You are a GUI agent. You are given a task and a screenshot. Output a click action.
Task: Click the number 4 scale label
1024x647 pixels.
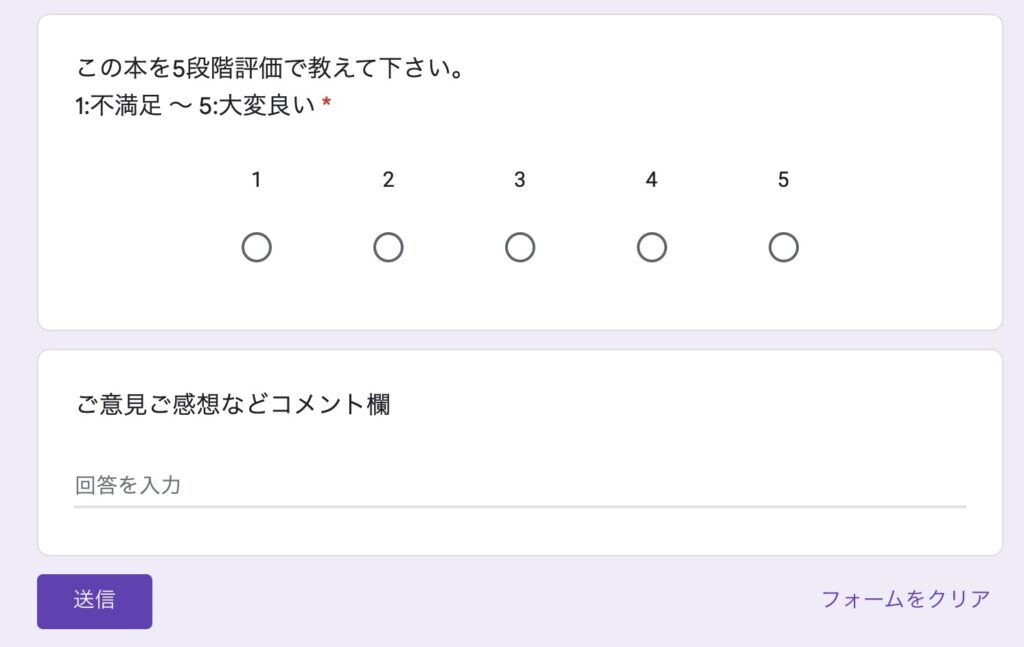coord(652,180)
